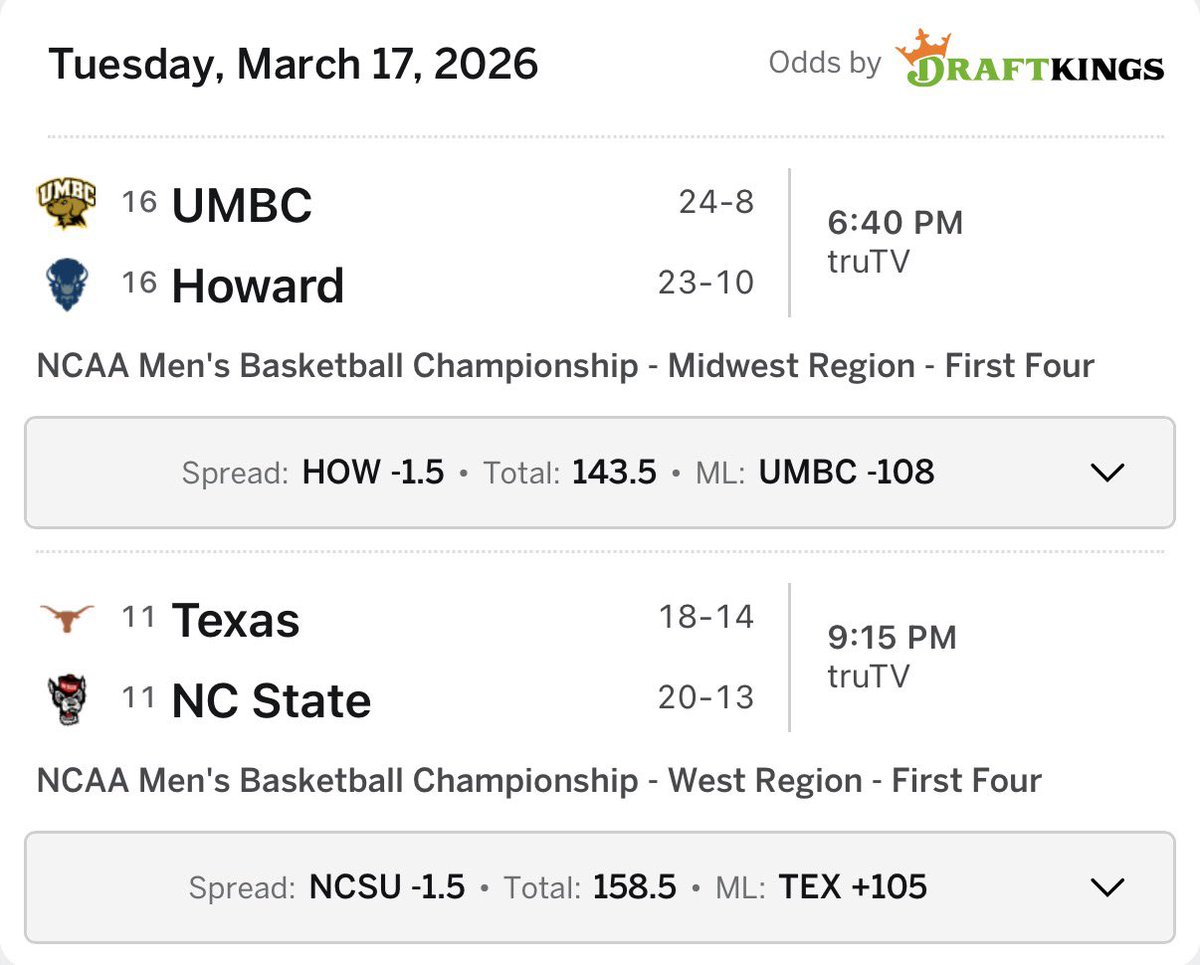The image size is (1200, 965).
Task: Open the NC State team page
Action: coord(271,701)
